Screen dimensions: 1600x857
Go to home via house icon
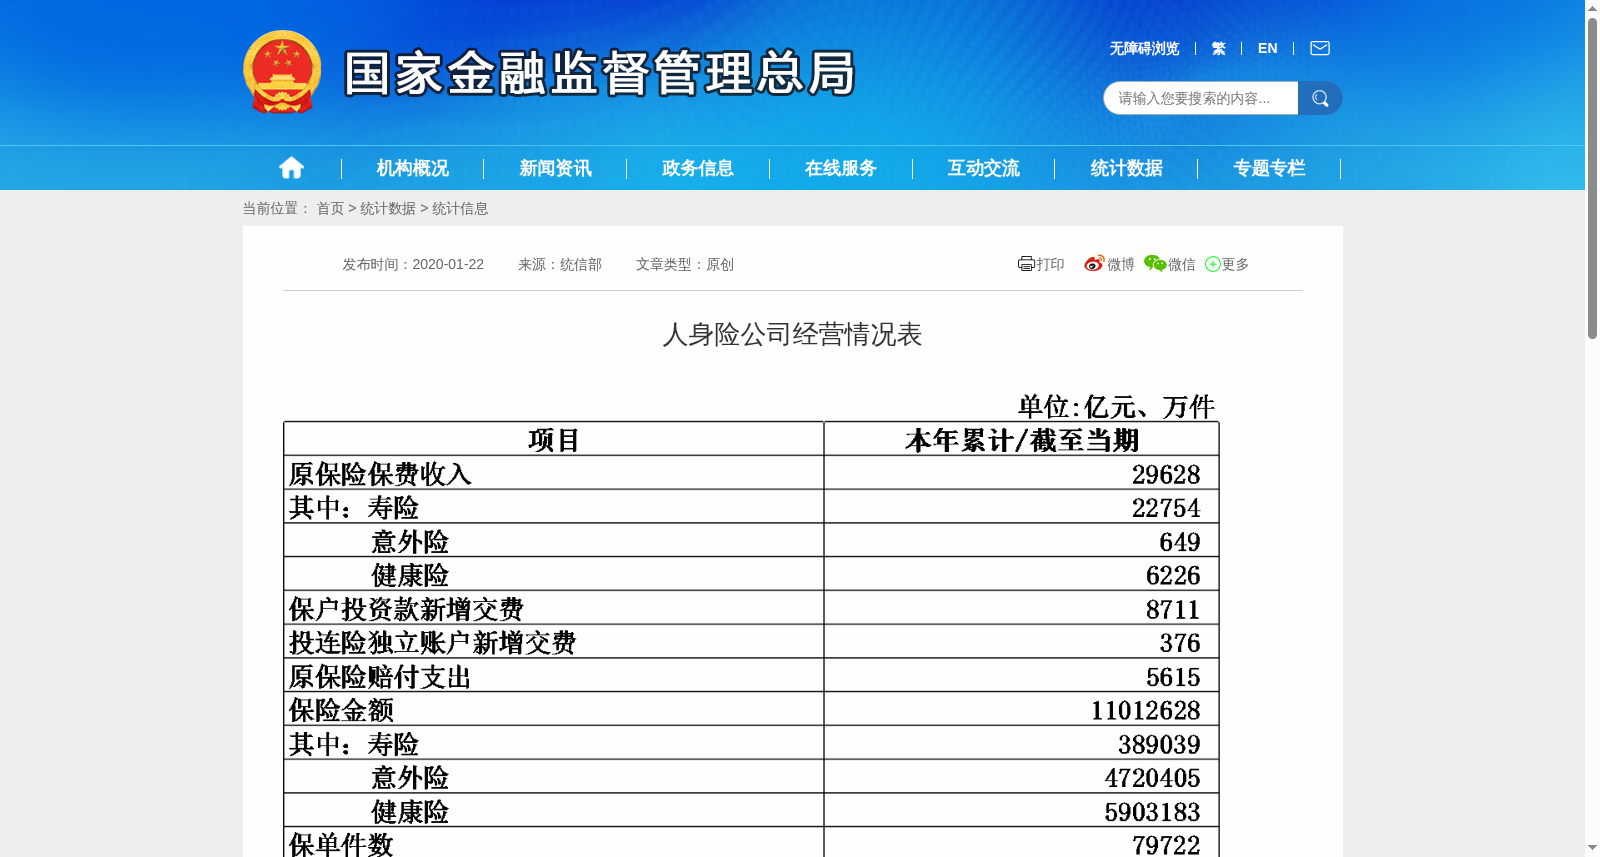click(x=291, y=168)
